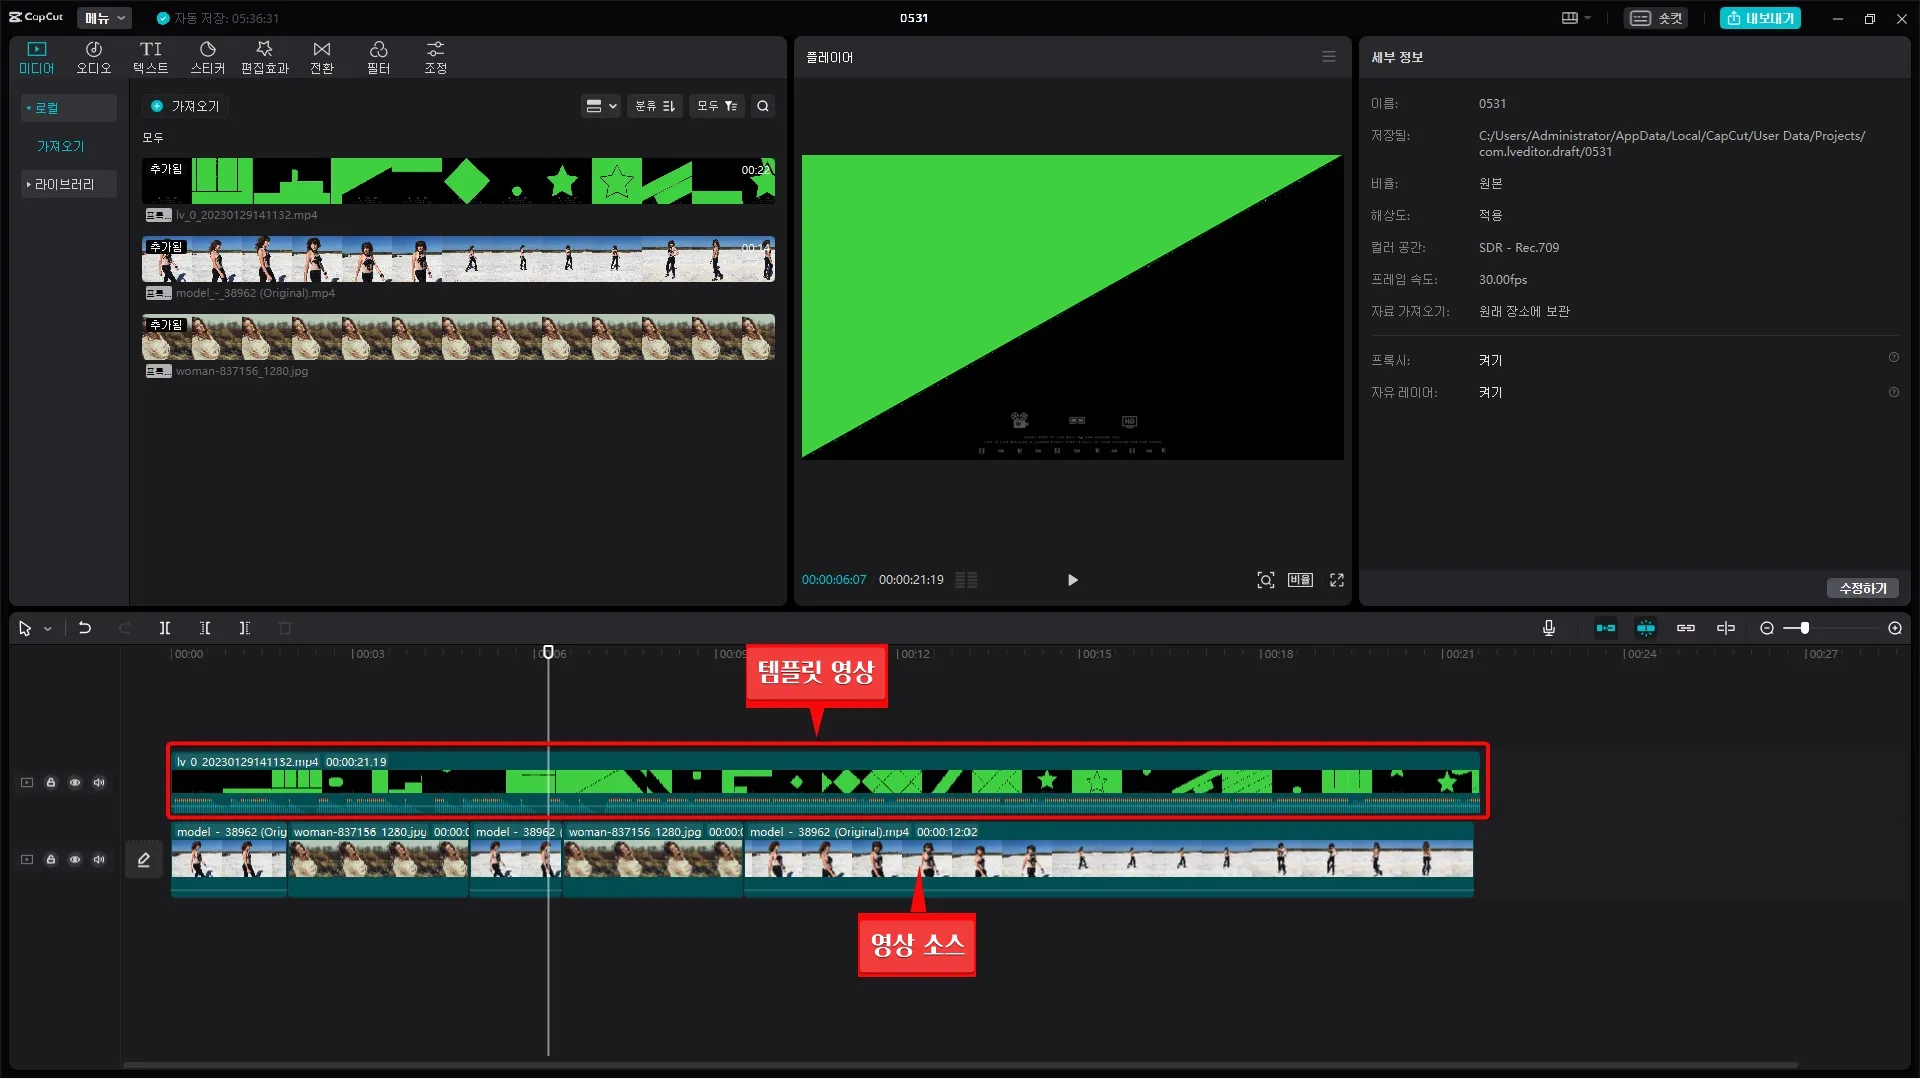Open the 모두 filter dropdown
This screenshot has height=1079, width=1920.
(717, 106)
